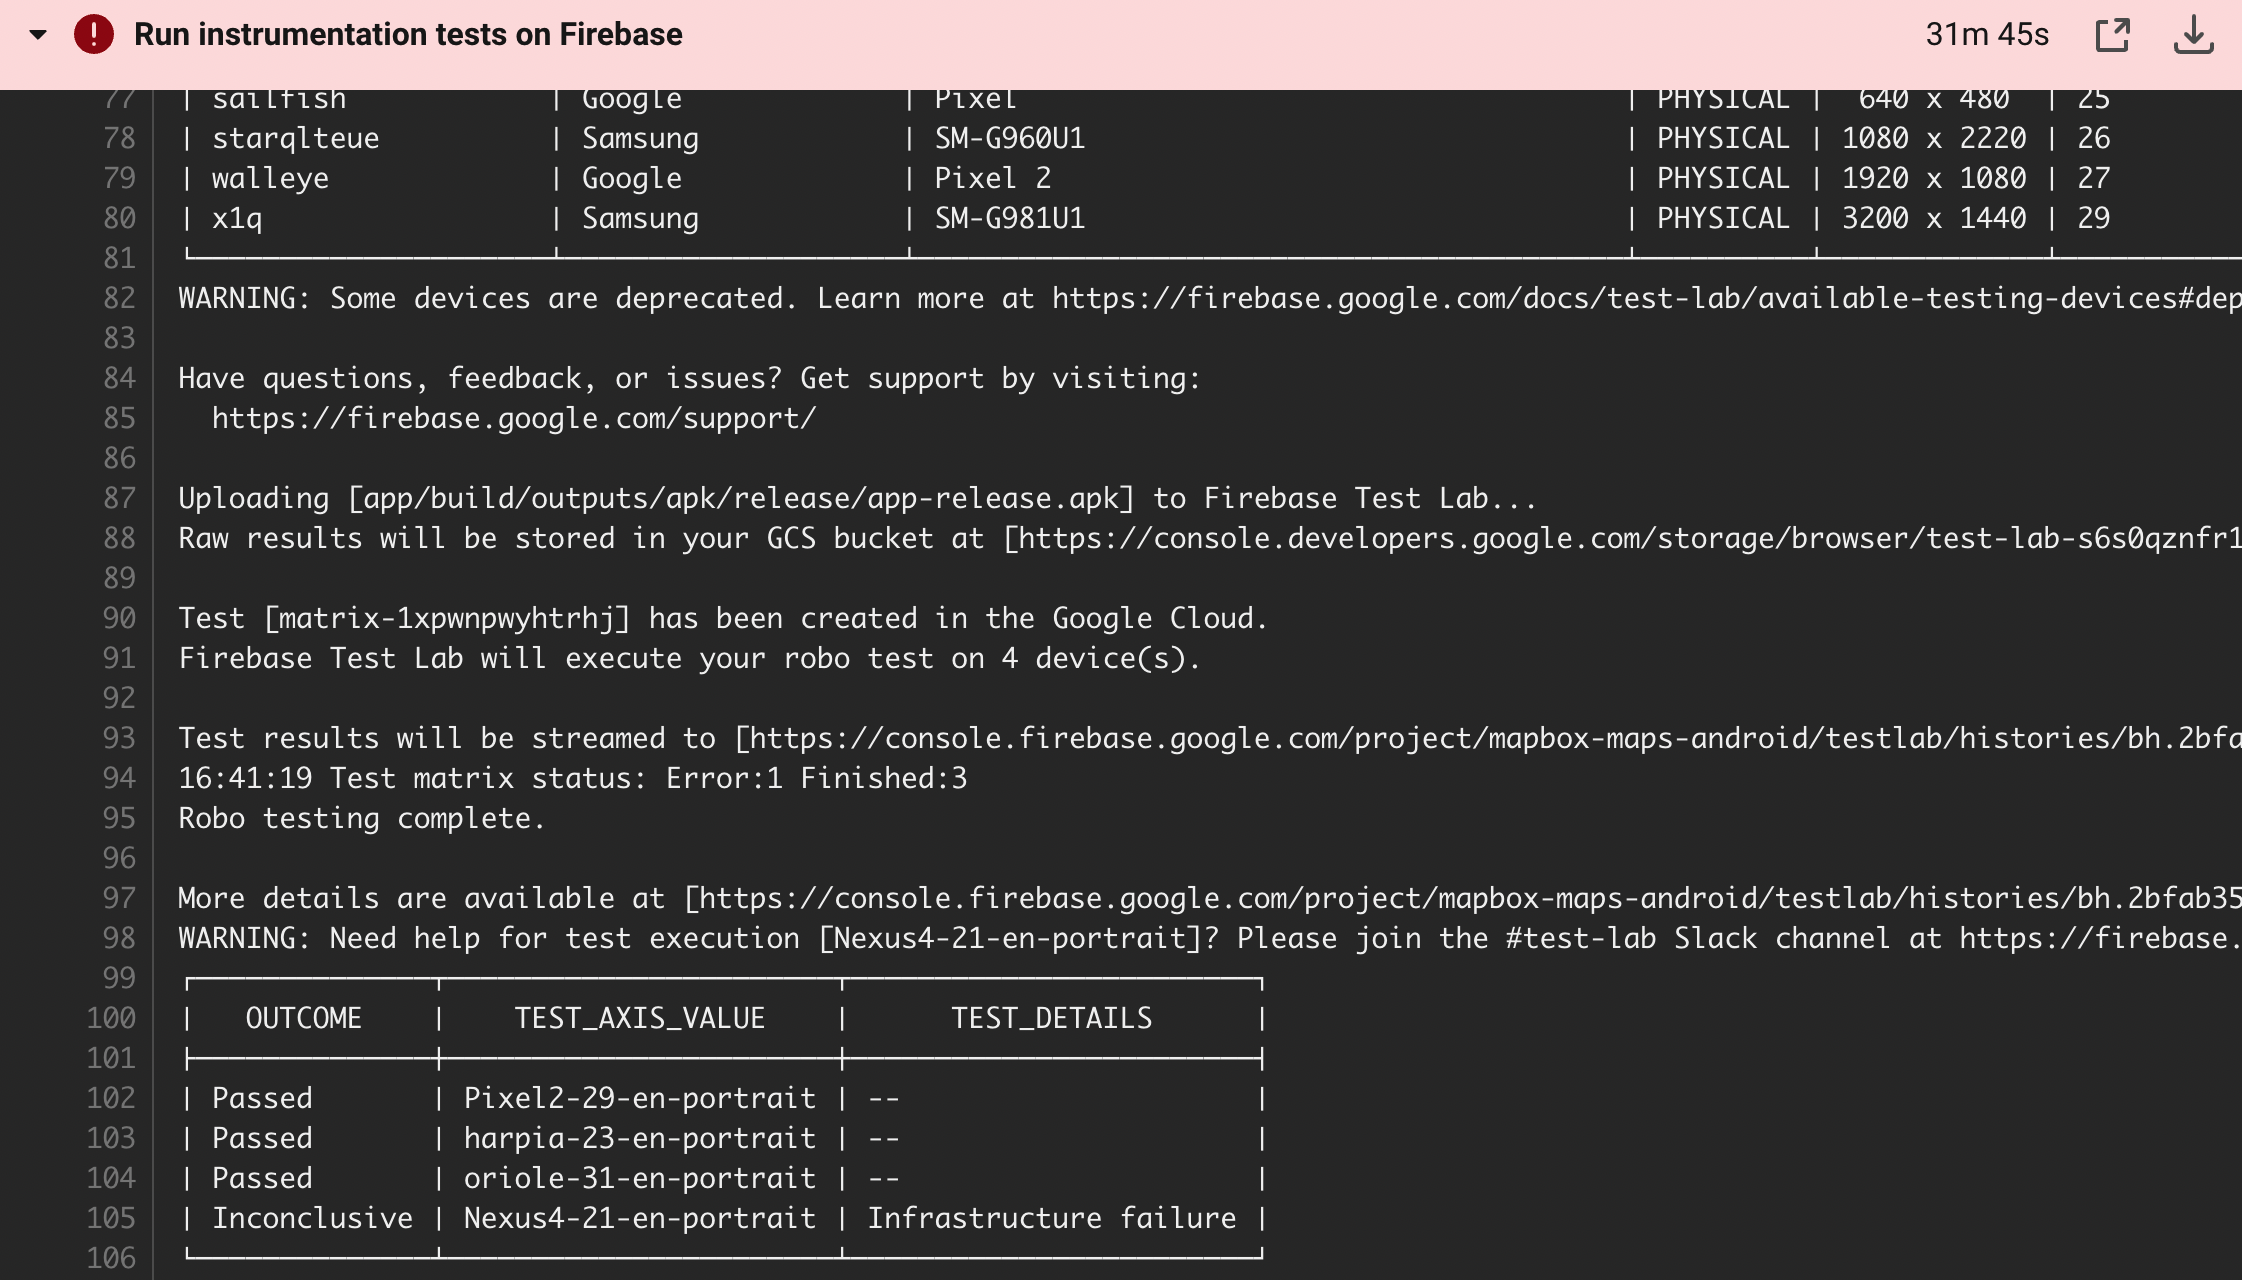Click the step title Run instrumentation tests on Firebase
The width and height of the screenshot is (2242, 1280).
coord(407,33)
